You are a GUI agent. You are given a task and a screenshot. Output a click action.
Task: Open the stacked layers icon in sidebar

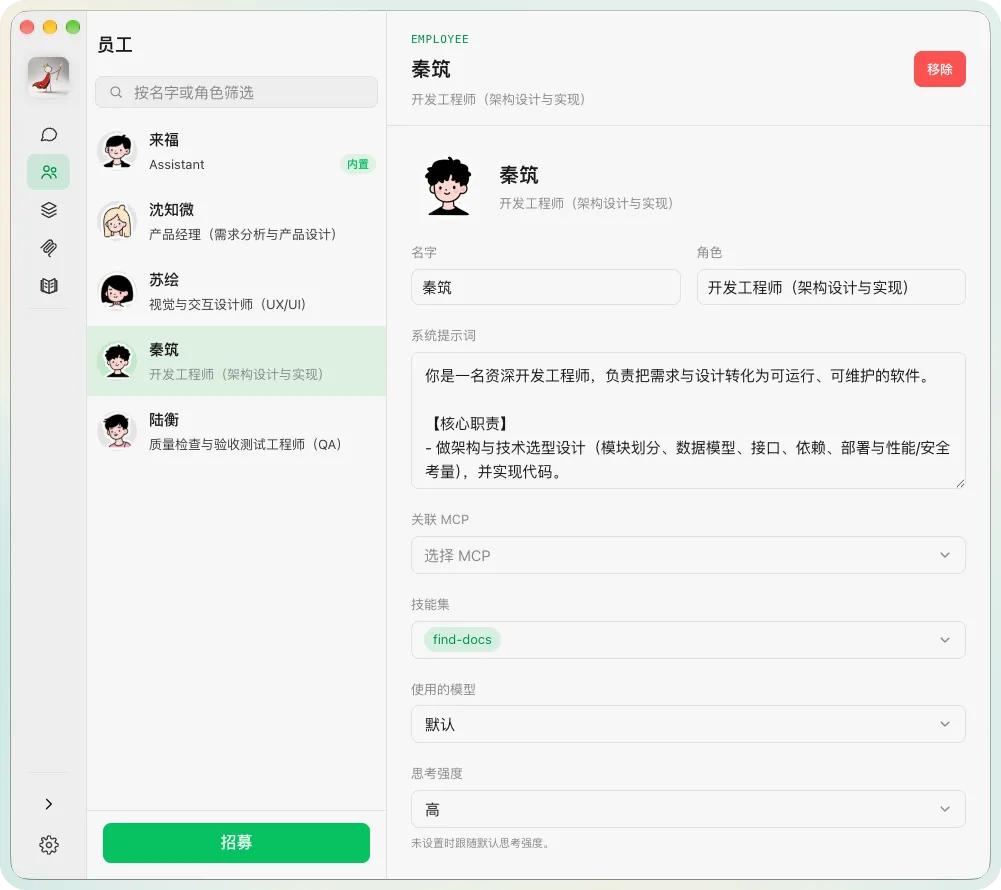click(49, 210)
